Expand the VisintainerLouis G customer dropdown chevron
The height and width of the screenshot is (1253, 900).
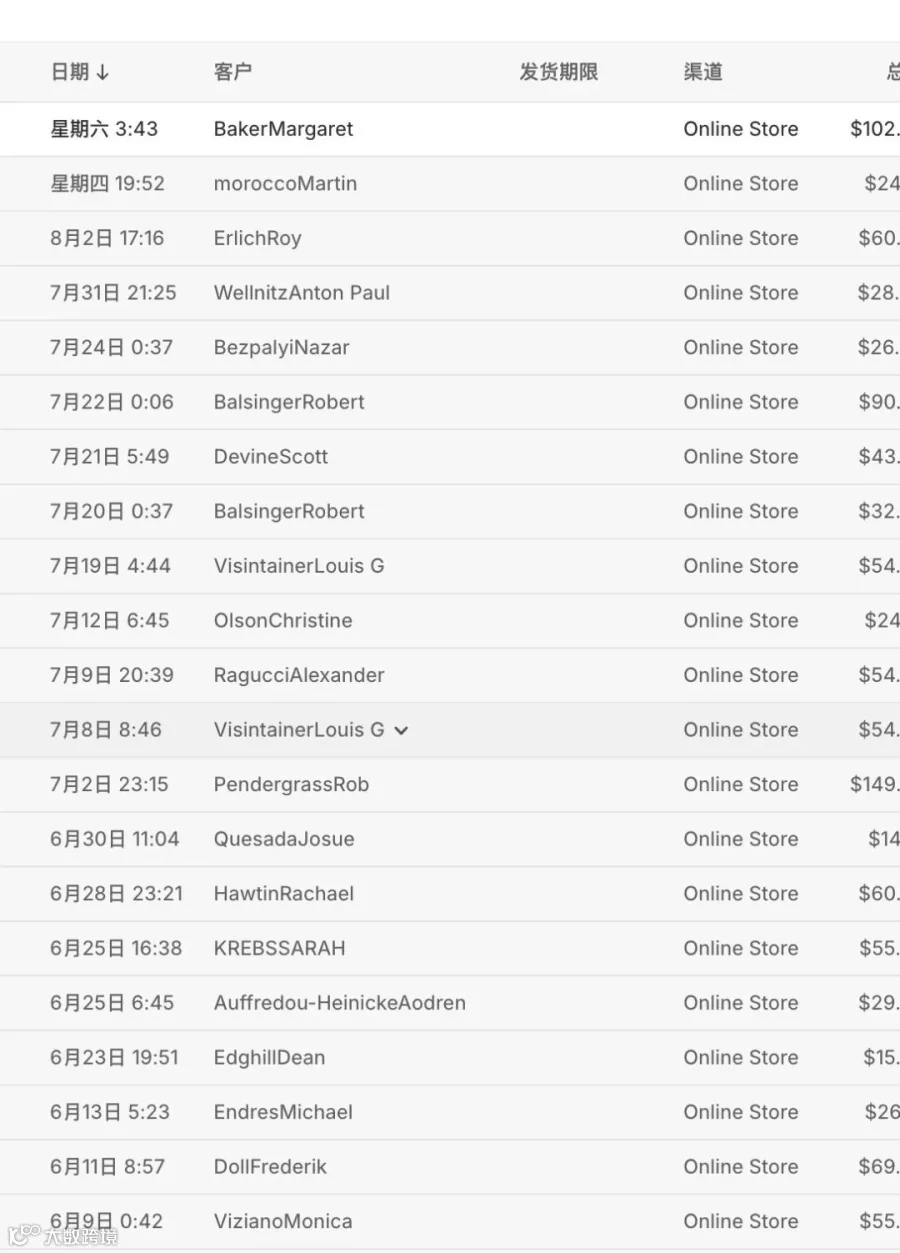(x=401, y=731)
